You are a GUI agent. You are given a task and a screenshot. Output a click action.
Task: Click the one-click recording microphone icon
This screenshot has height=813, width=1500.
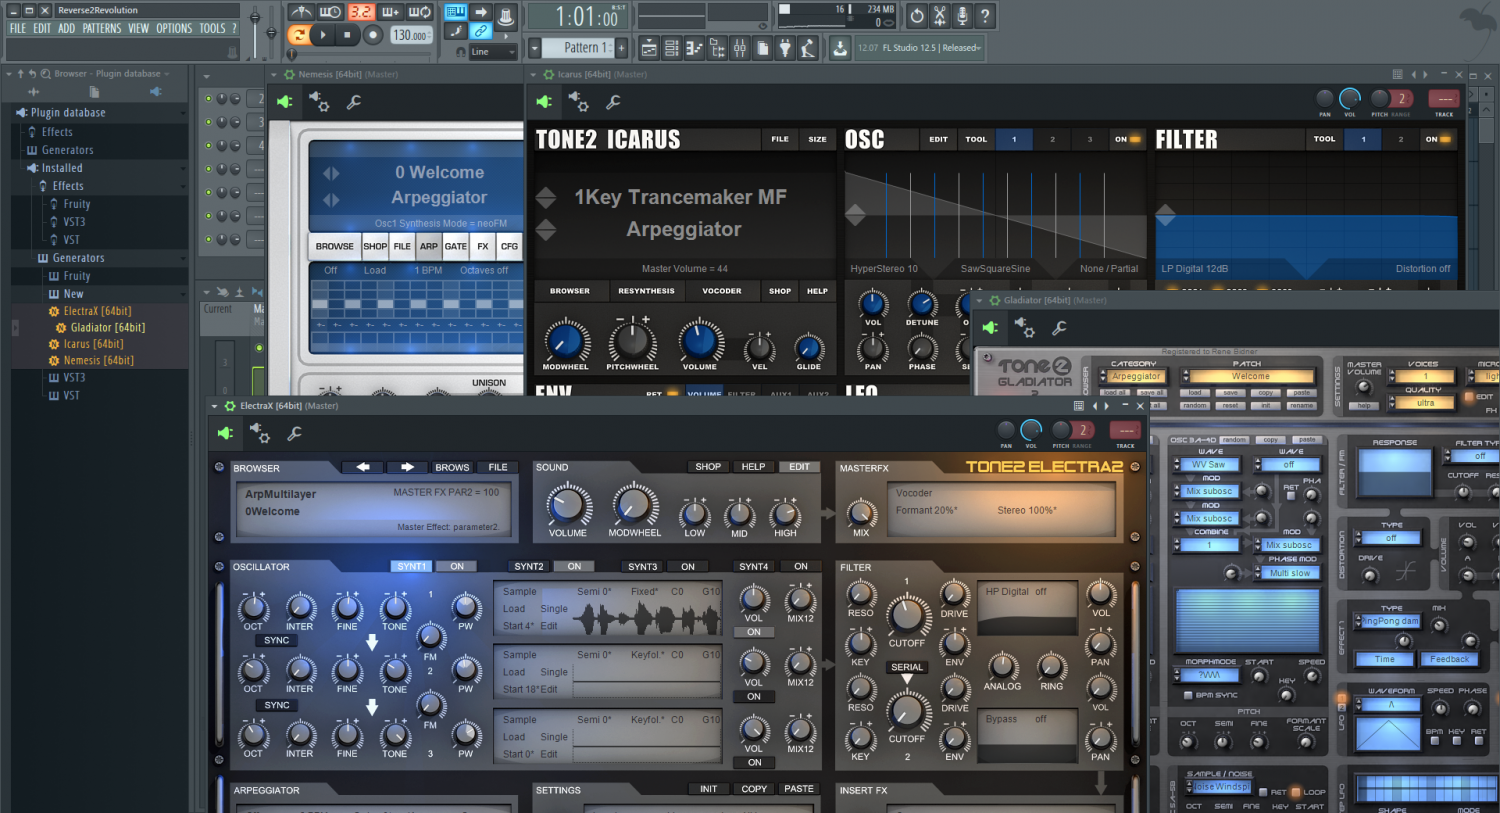[962, 15]
